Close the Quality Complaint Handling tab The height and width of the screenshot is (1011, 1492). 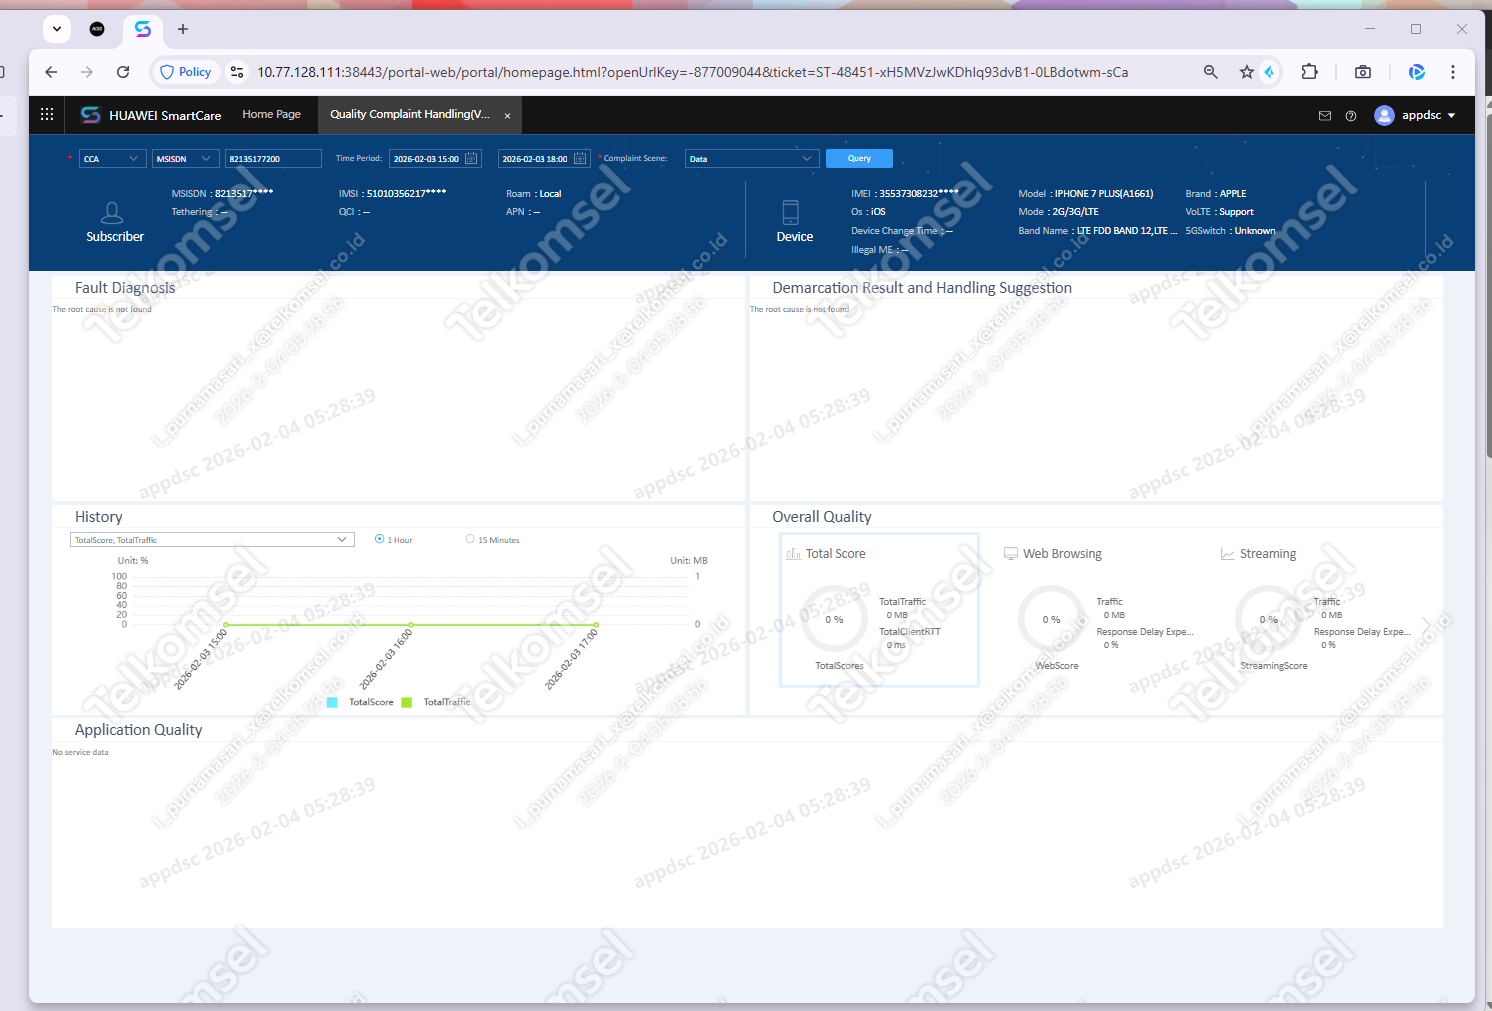point(507,116)
